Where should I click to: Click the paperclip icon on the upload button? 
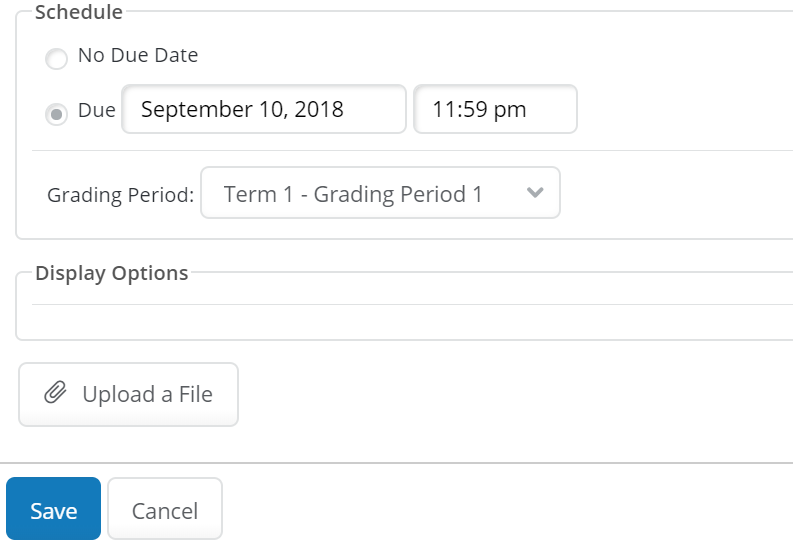coord(56,394)
